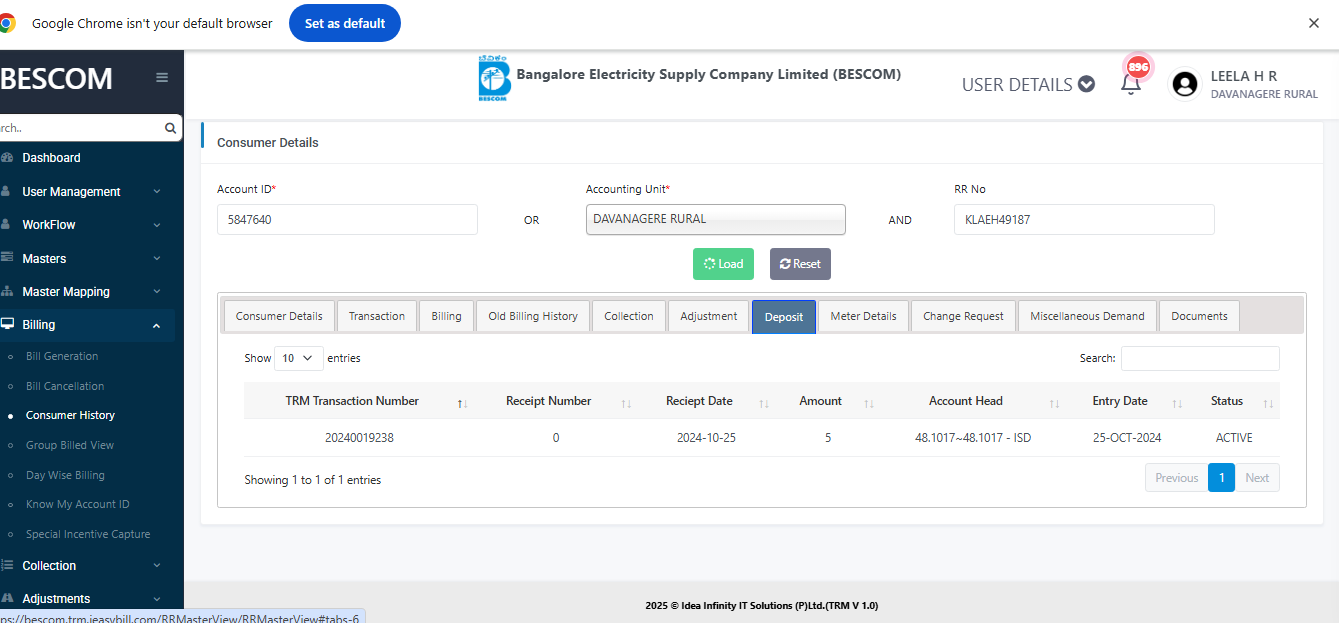Click the green Load button
Viewport: 1339px width, 623px height.
(x=723, y=264)
